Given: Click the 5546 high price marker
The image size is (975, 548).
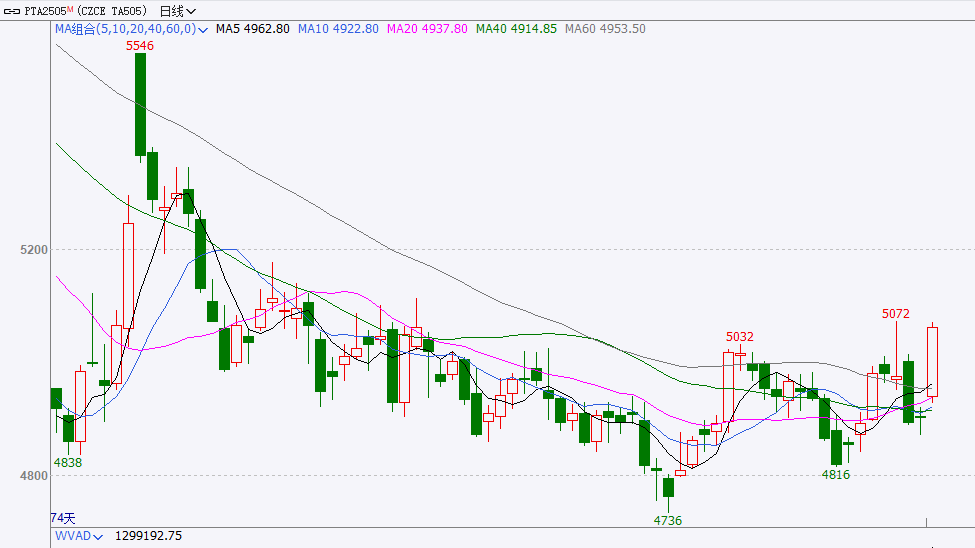Looking at the screenshot, I should coord(139,46).
